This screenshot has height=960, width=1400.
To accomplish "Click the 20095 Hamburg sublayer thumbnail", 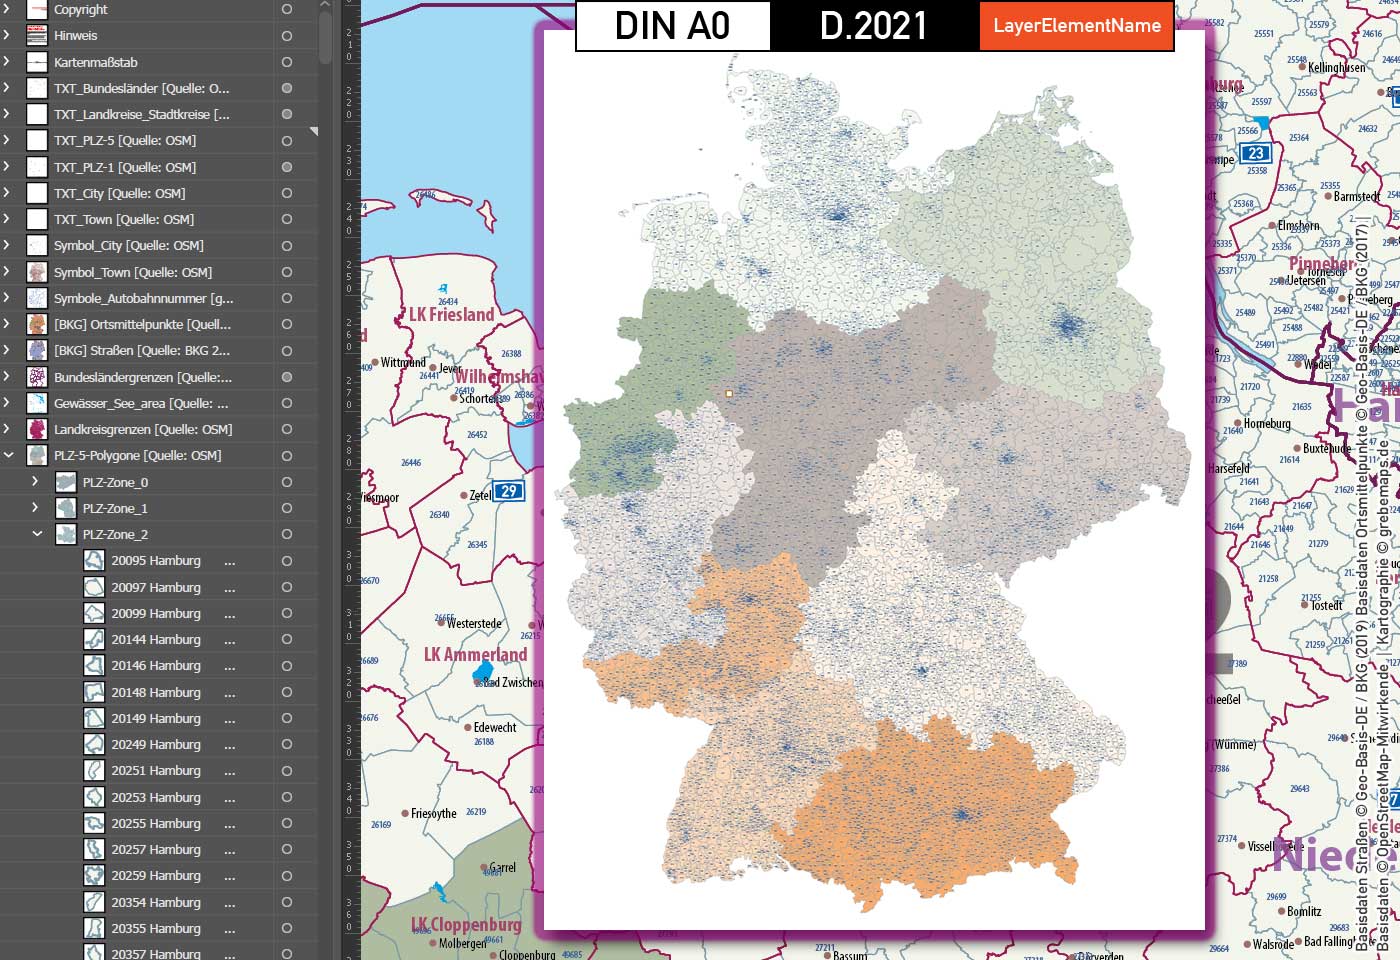I will point(93,560).
